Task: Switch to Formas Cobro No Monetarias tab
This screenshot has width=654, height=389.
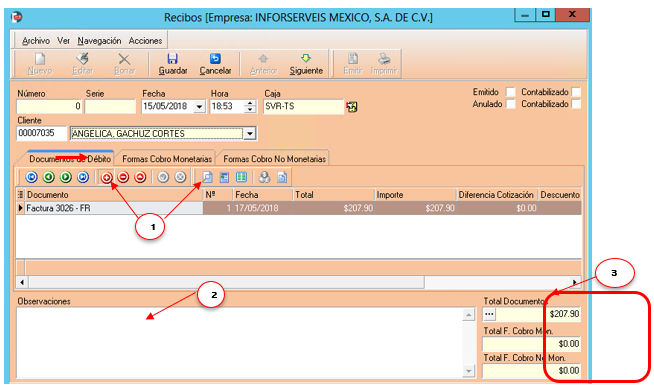Action: pos(274,159)
